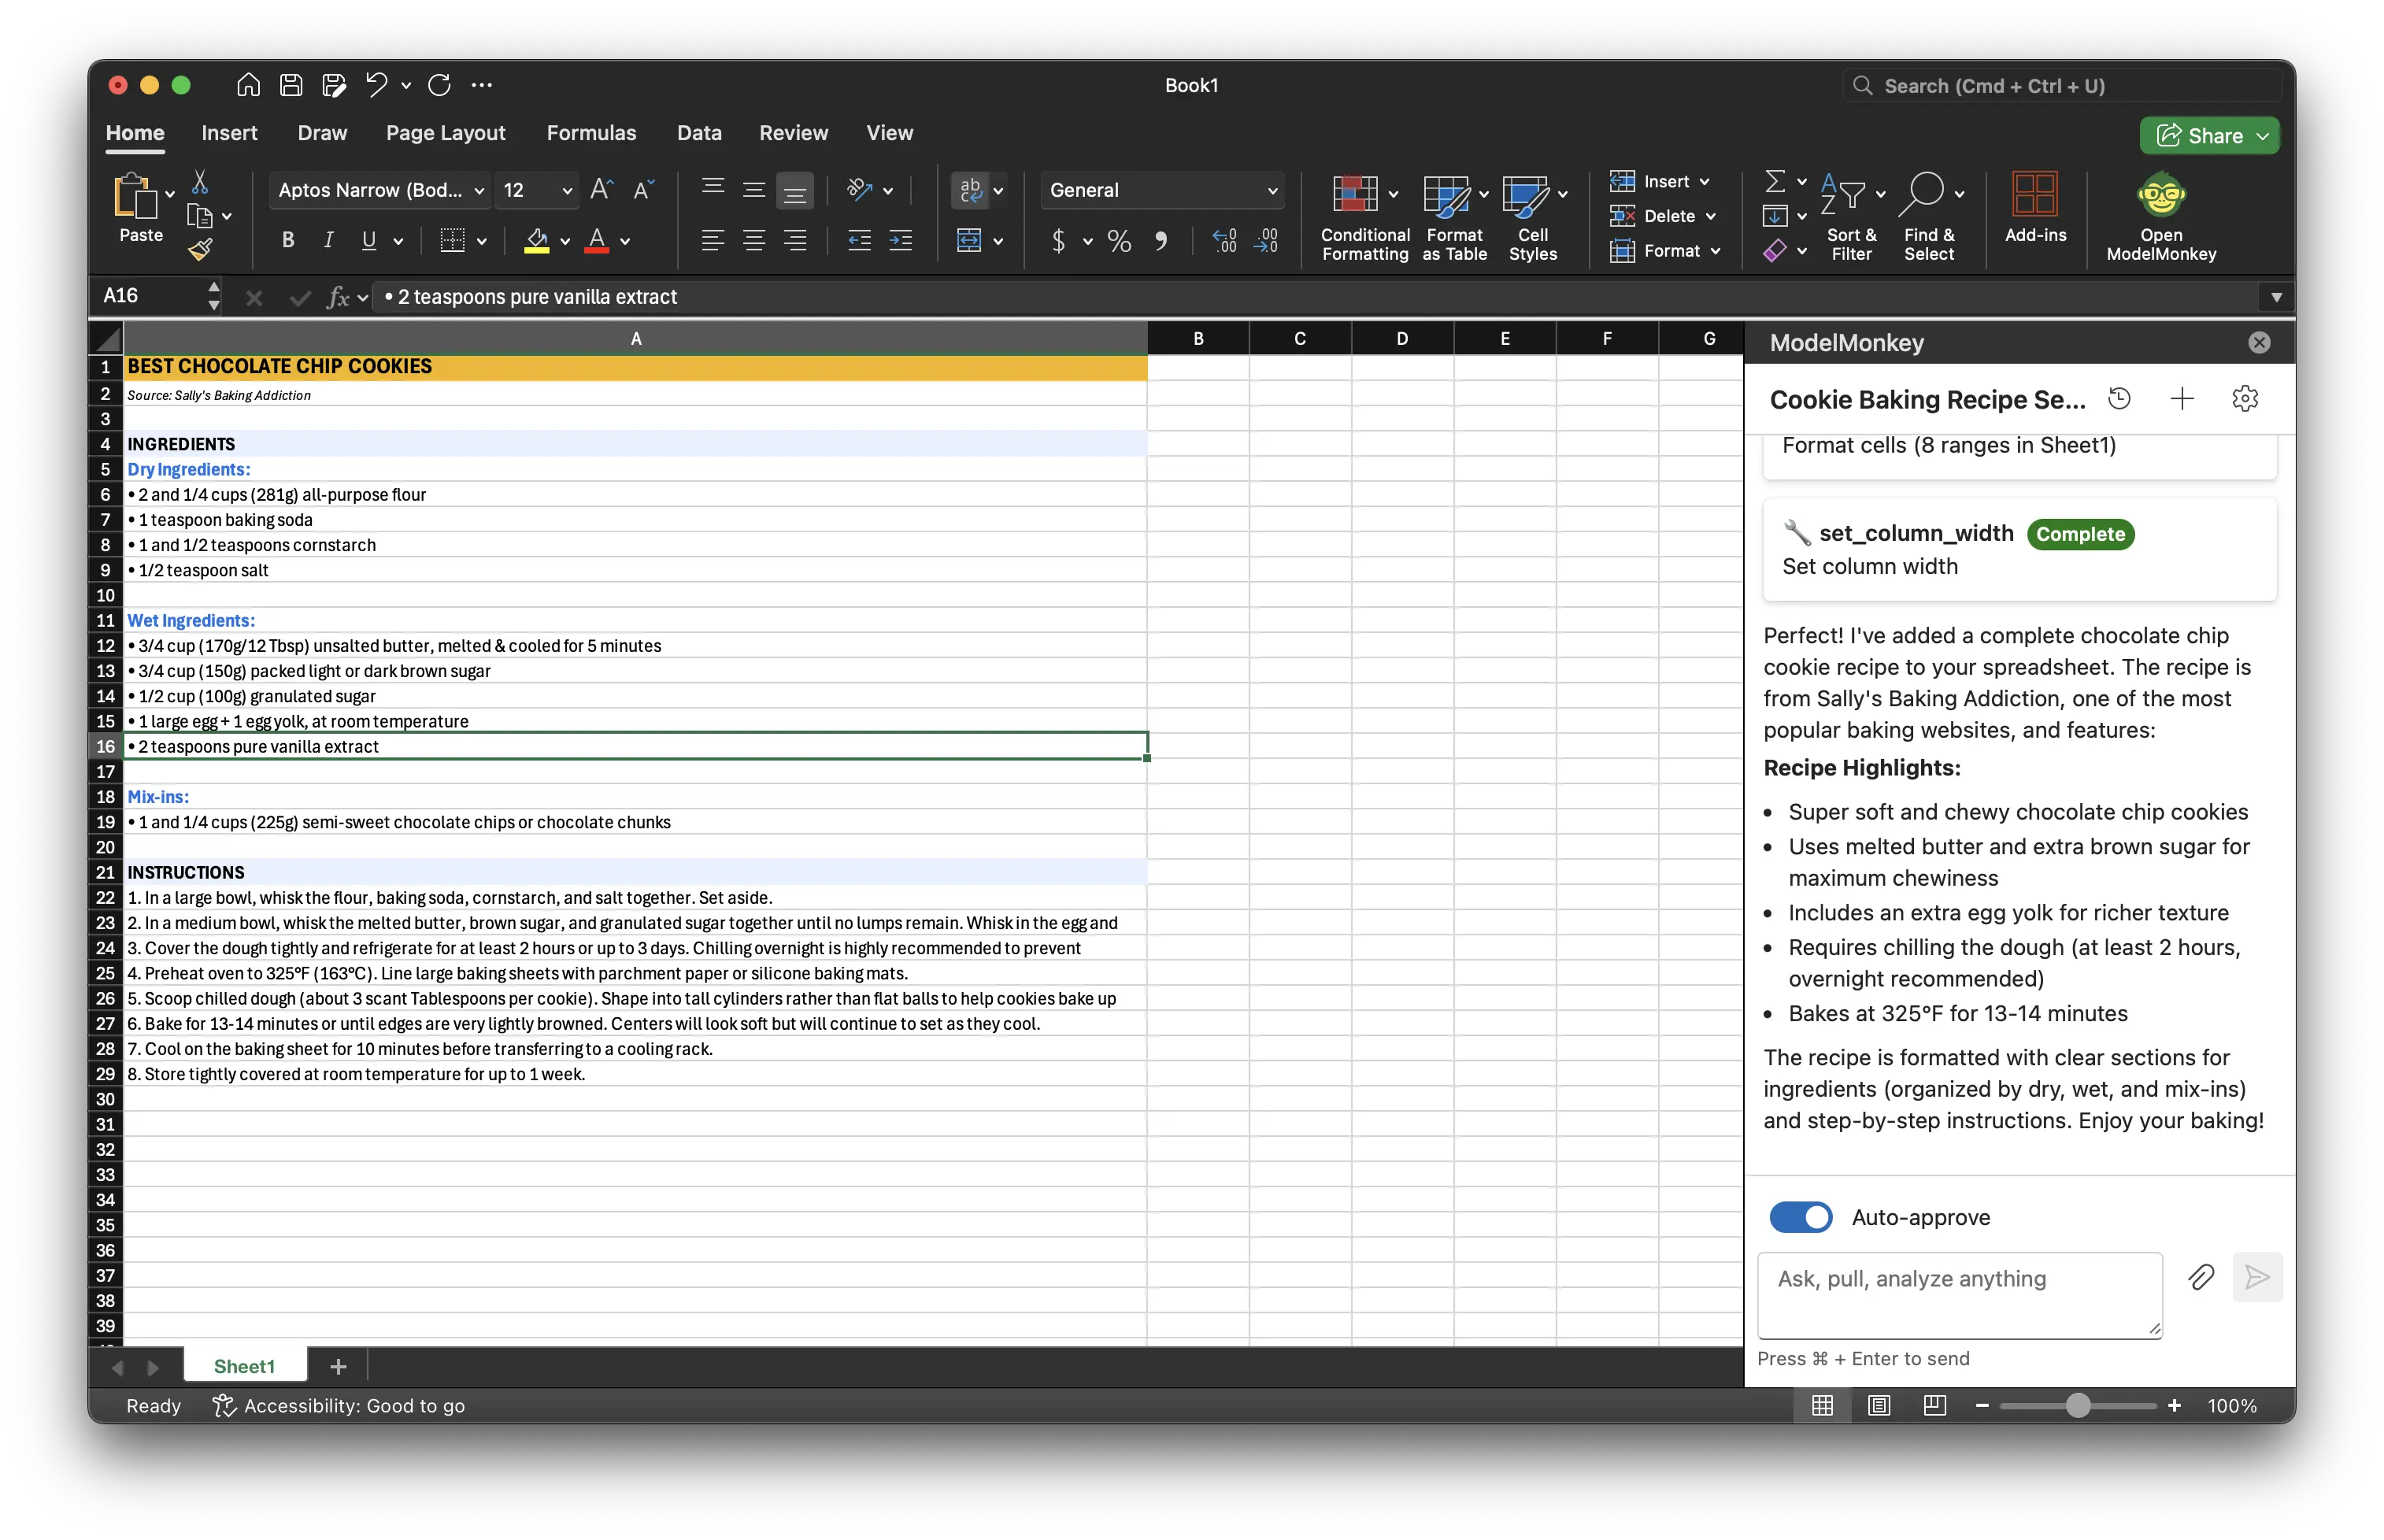Screen dimensions: 2384x1540
Task: Open ModelMonkey settings gear
Action: click(x=2244, y=399)
